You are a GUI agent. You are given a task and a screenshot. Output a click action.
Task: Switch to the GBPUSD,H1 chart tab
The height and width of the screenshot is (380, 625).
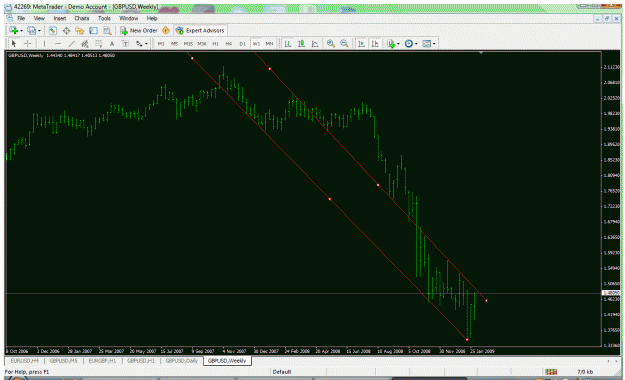point(141,361)
